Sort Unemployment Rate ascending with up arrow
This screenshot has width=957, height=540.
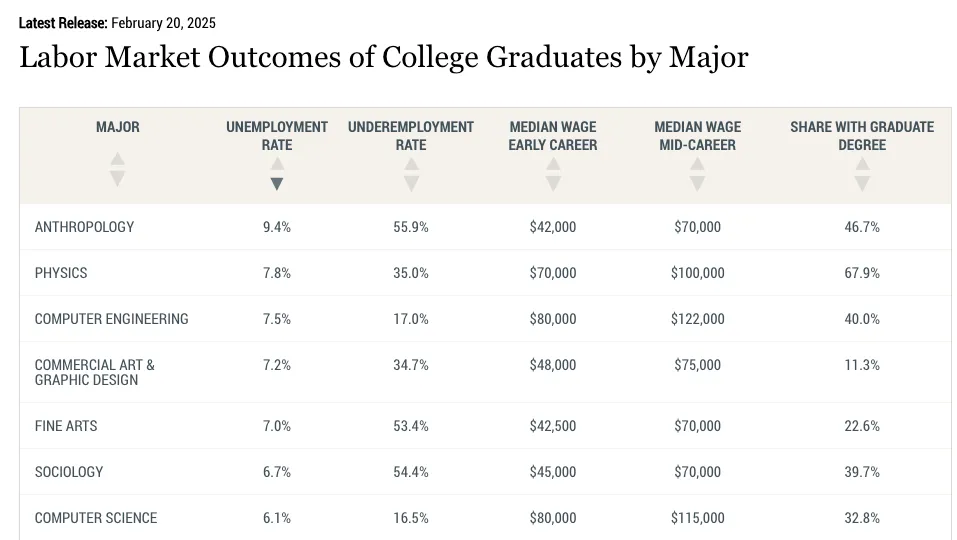pyautogui.click(x=277, y=165)
